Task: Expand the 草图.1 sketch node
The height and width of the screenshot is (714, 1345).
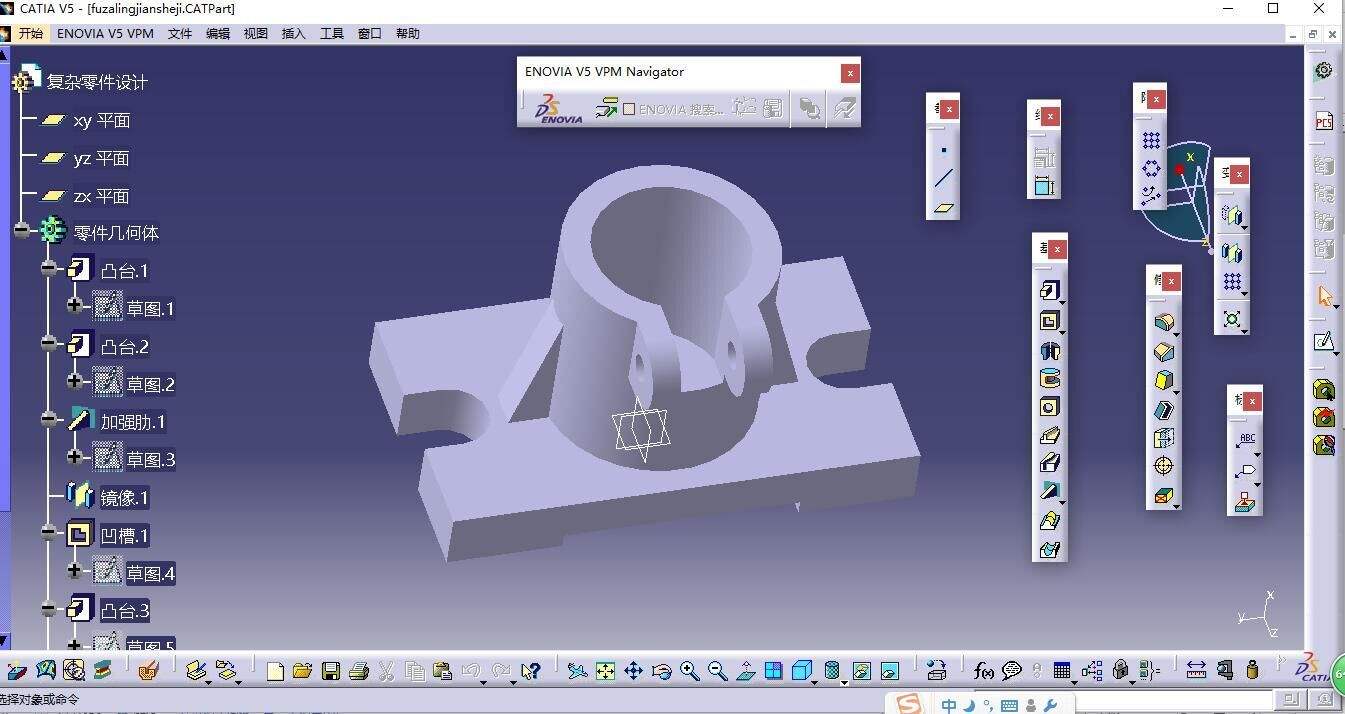Action: tap(75, 307)
